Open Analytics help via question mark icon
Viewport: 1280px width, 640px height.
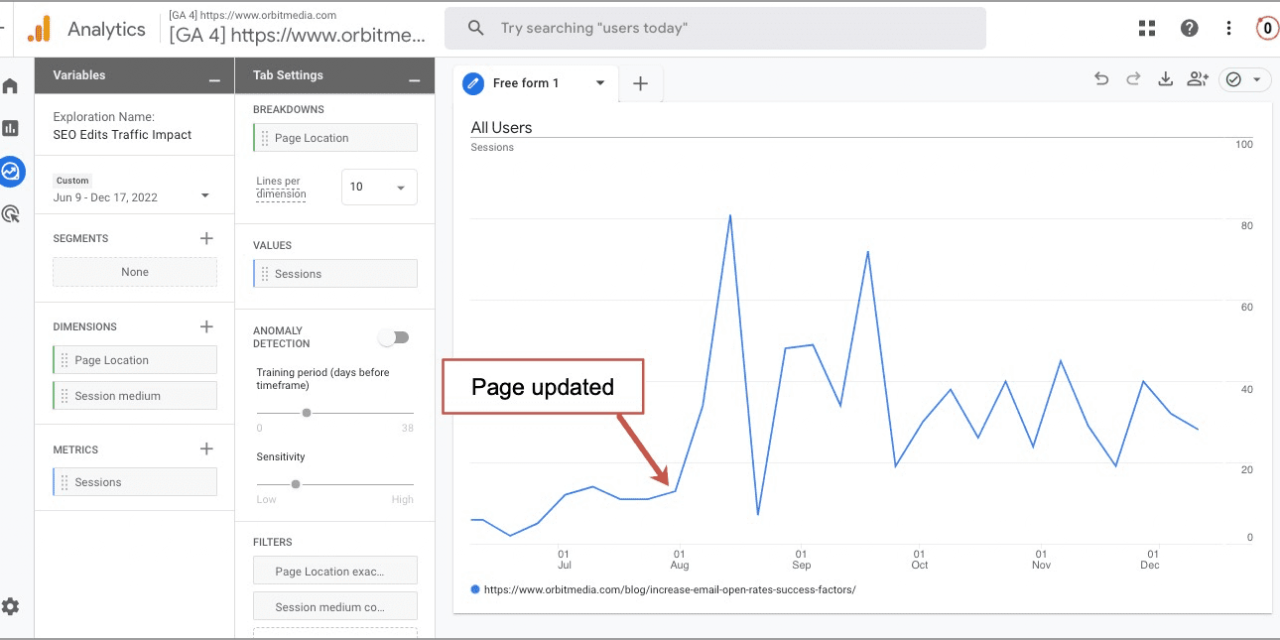(1189, 28)
